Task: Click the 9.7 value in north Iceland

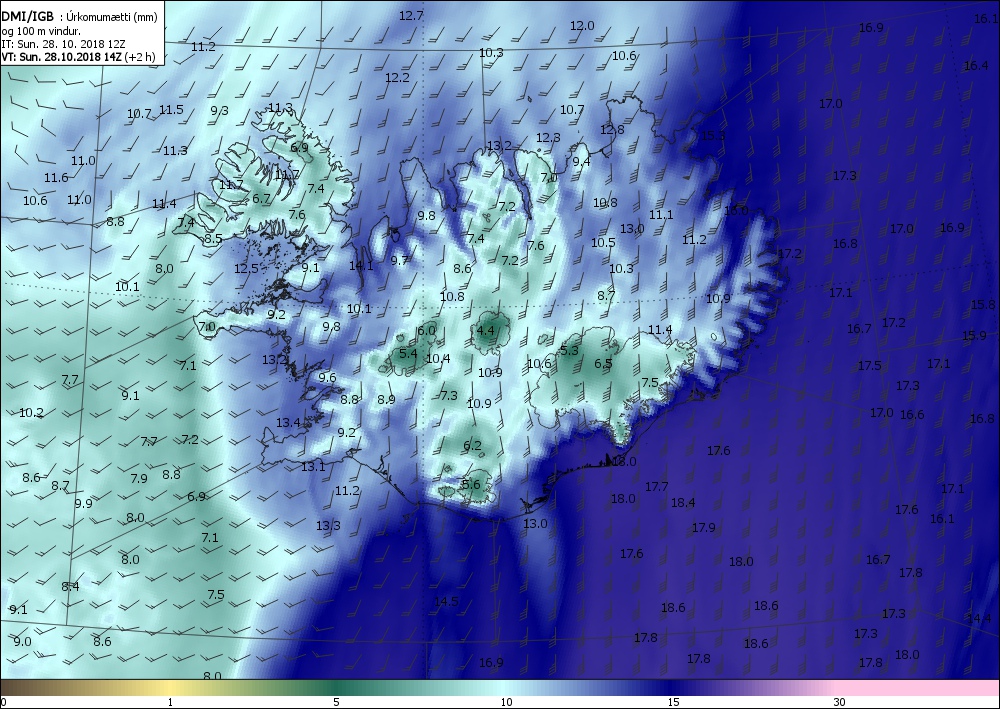Action: click(x=399, y=260)
